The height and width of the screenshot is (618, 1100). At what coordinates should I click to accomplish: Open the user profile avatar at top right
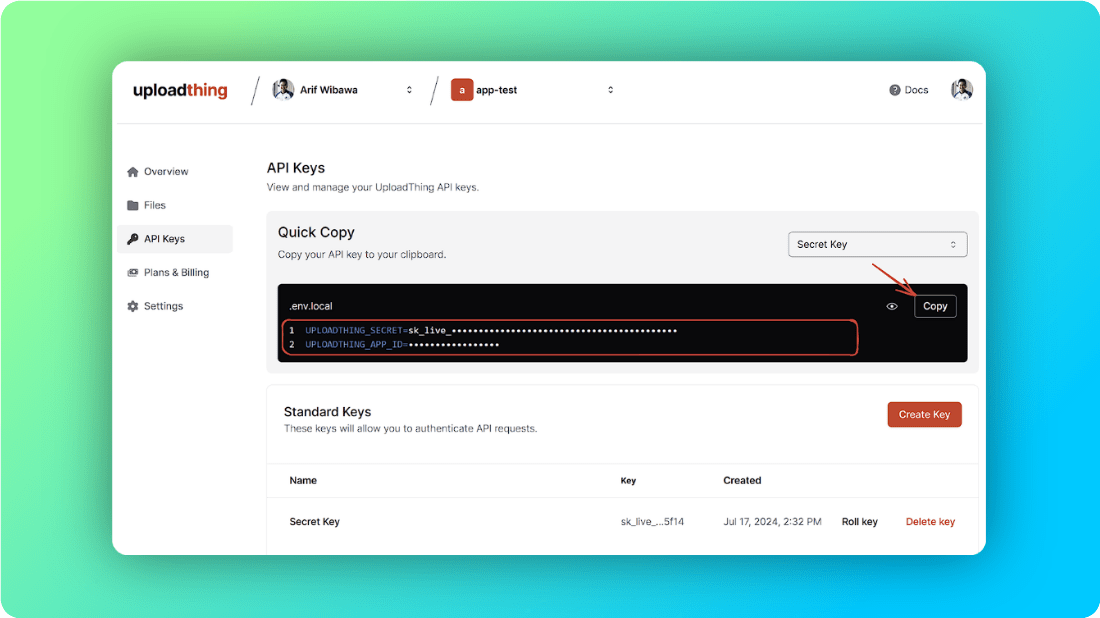pyautogui.click(x=962, y=90)
